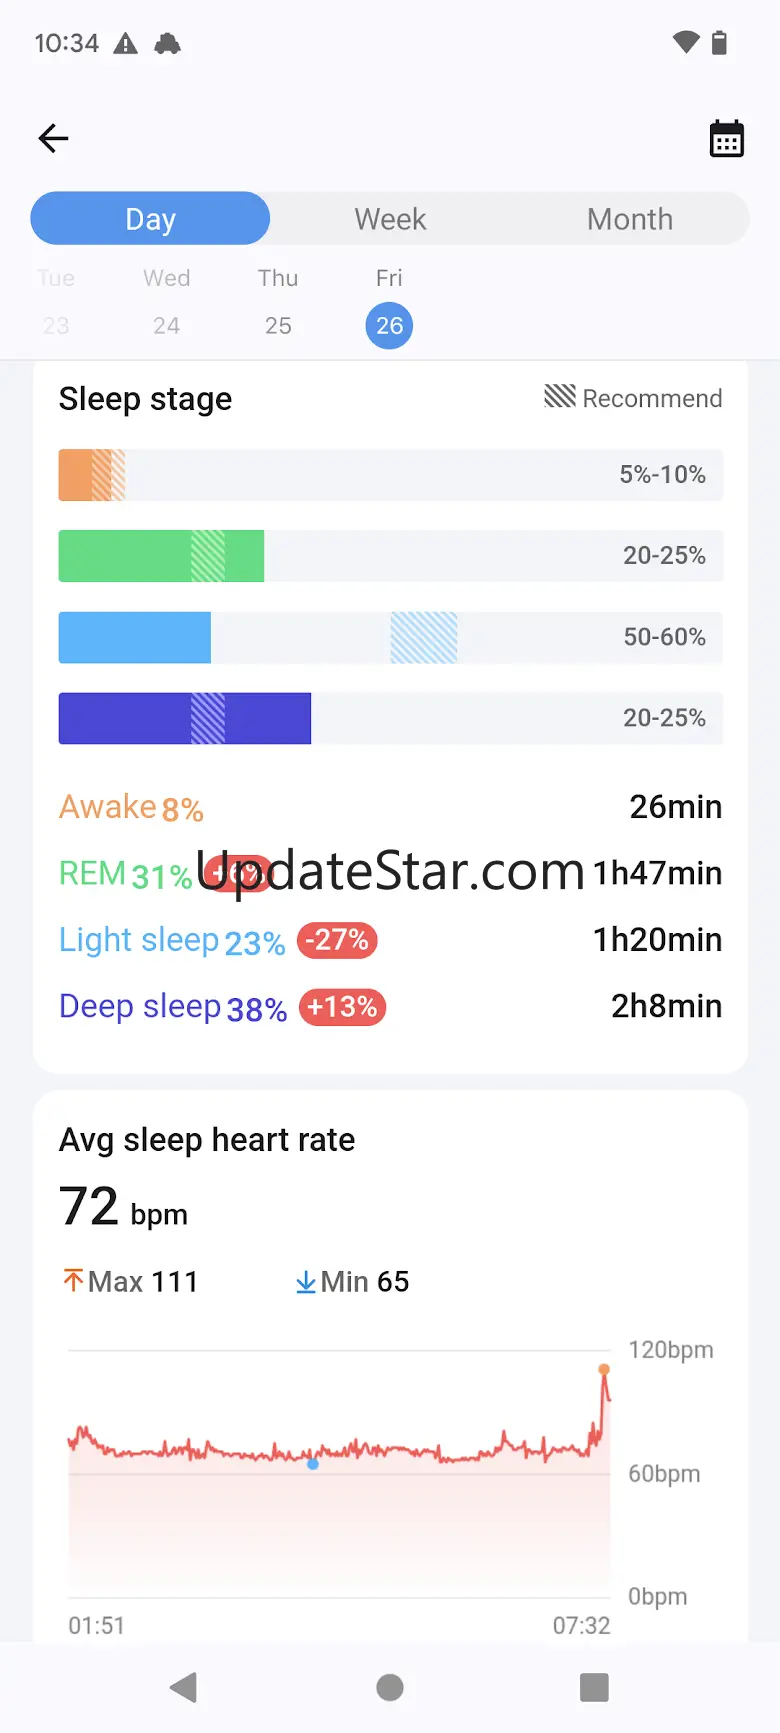Switch to the Week tab
The width and height of the screenshot is (780, 1733).
[390, 219]
